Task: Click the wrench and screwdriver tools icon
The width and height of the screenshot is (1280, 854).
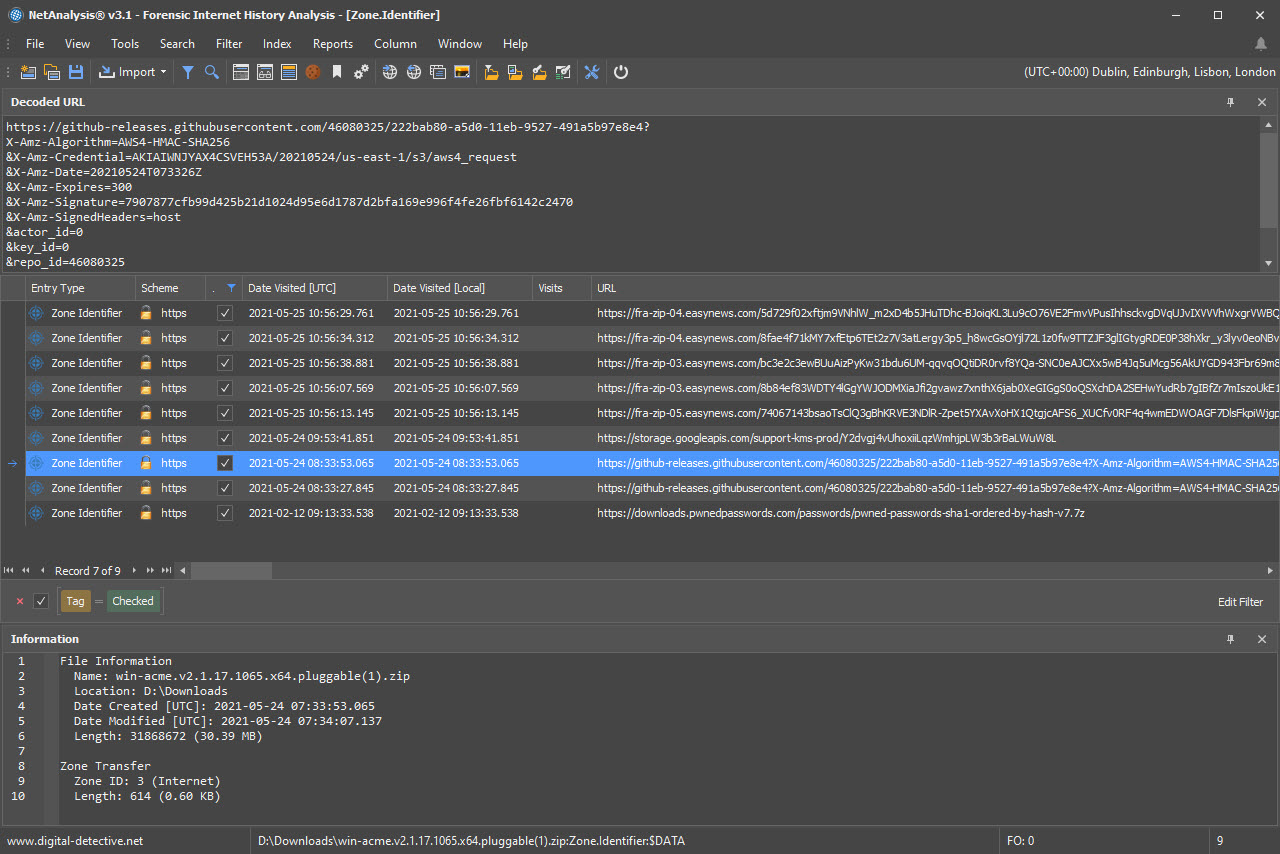Action: pos(591,72)
